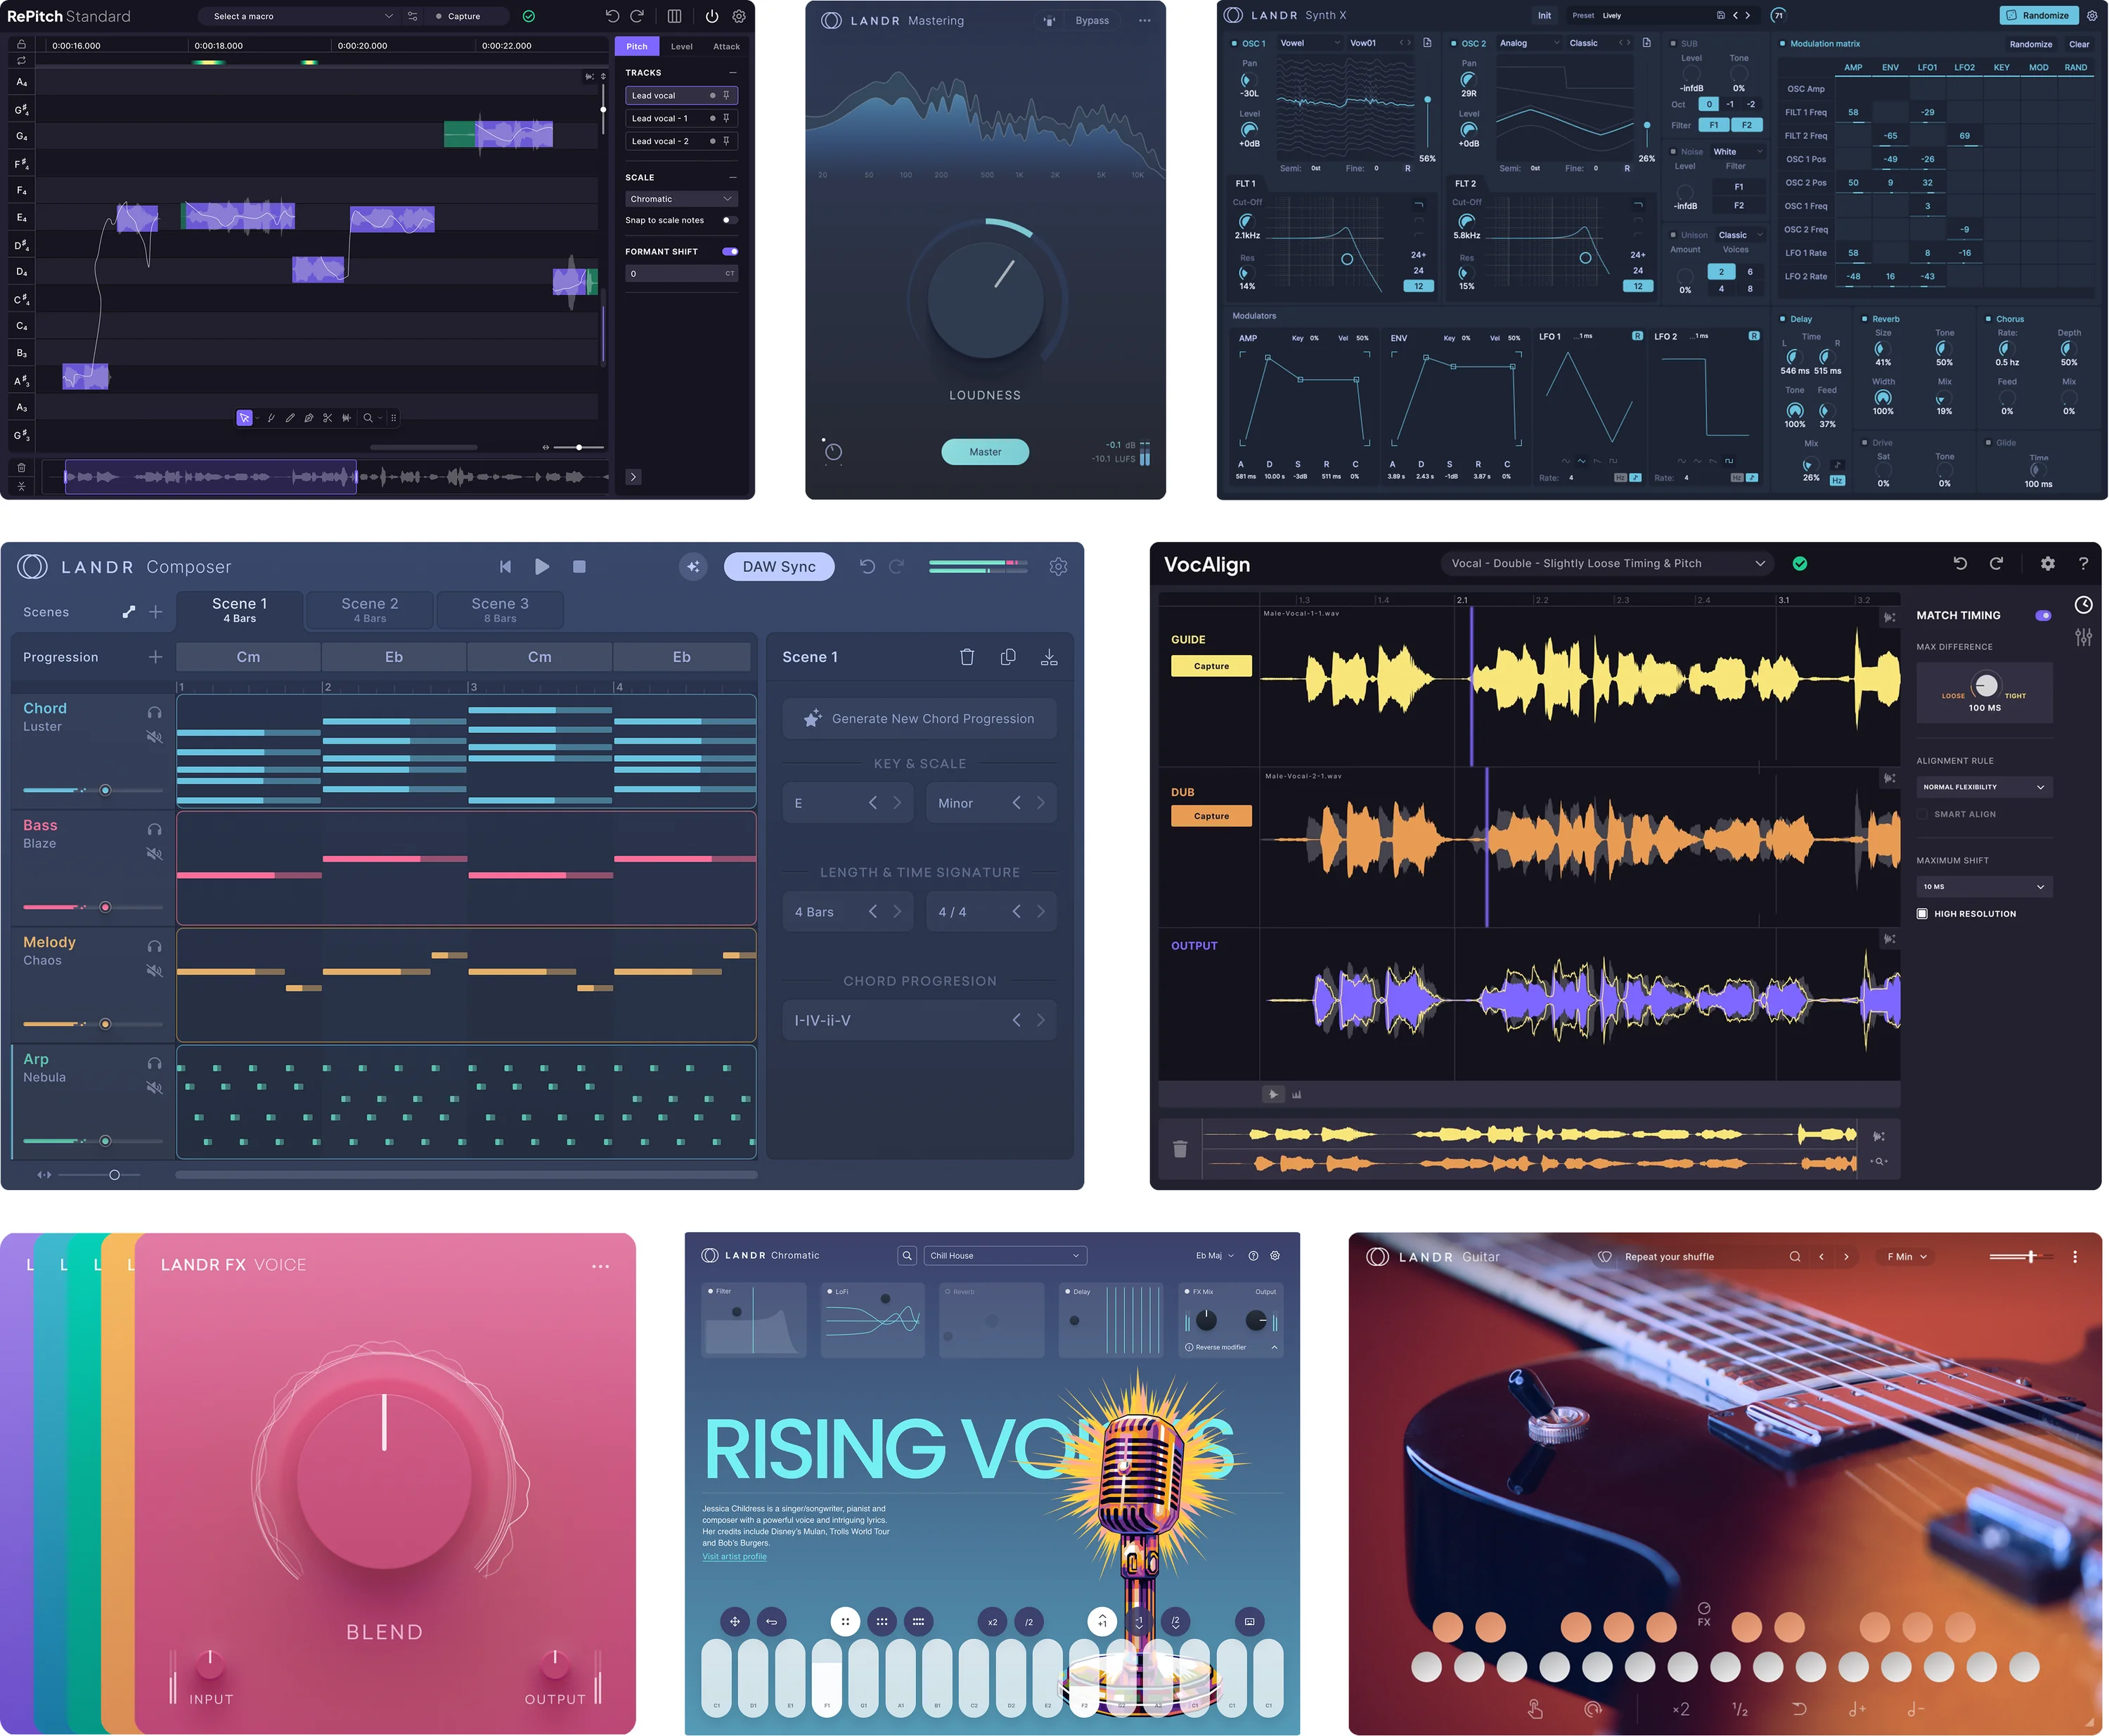Open the Chromatic scale dropdown in RePitch

tap(682, 199)
